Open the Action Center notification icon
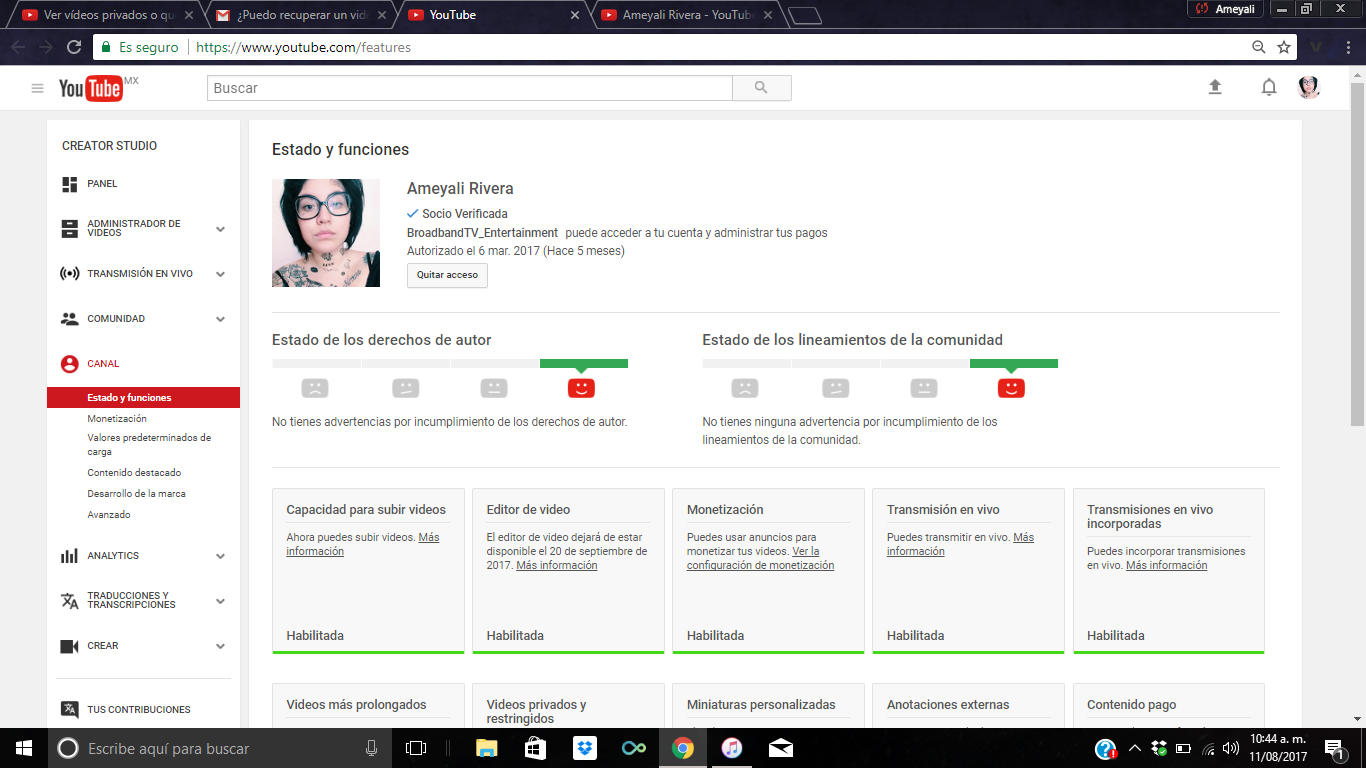The image size is (1366, 768). point(1333,748)
